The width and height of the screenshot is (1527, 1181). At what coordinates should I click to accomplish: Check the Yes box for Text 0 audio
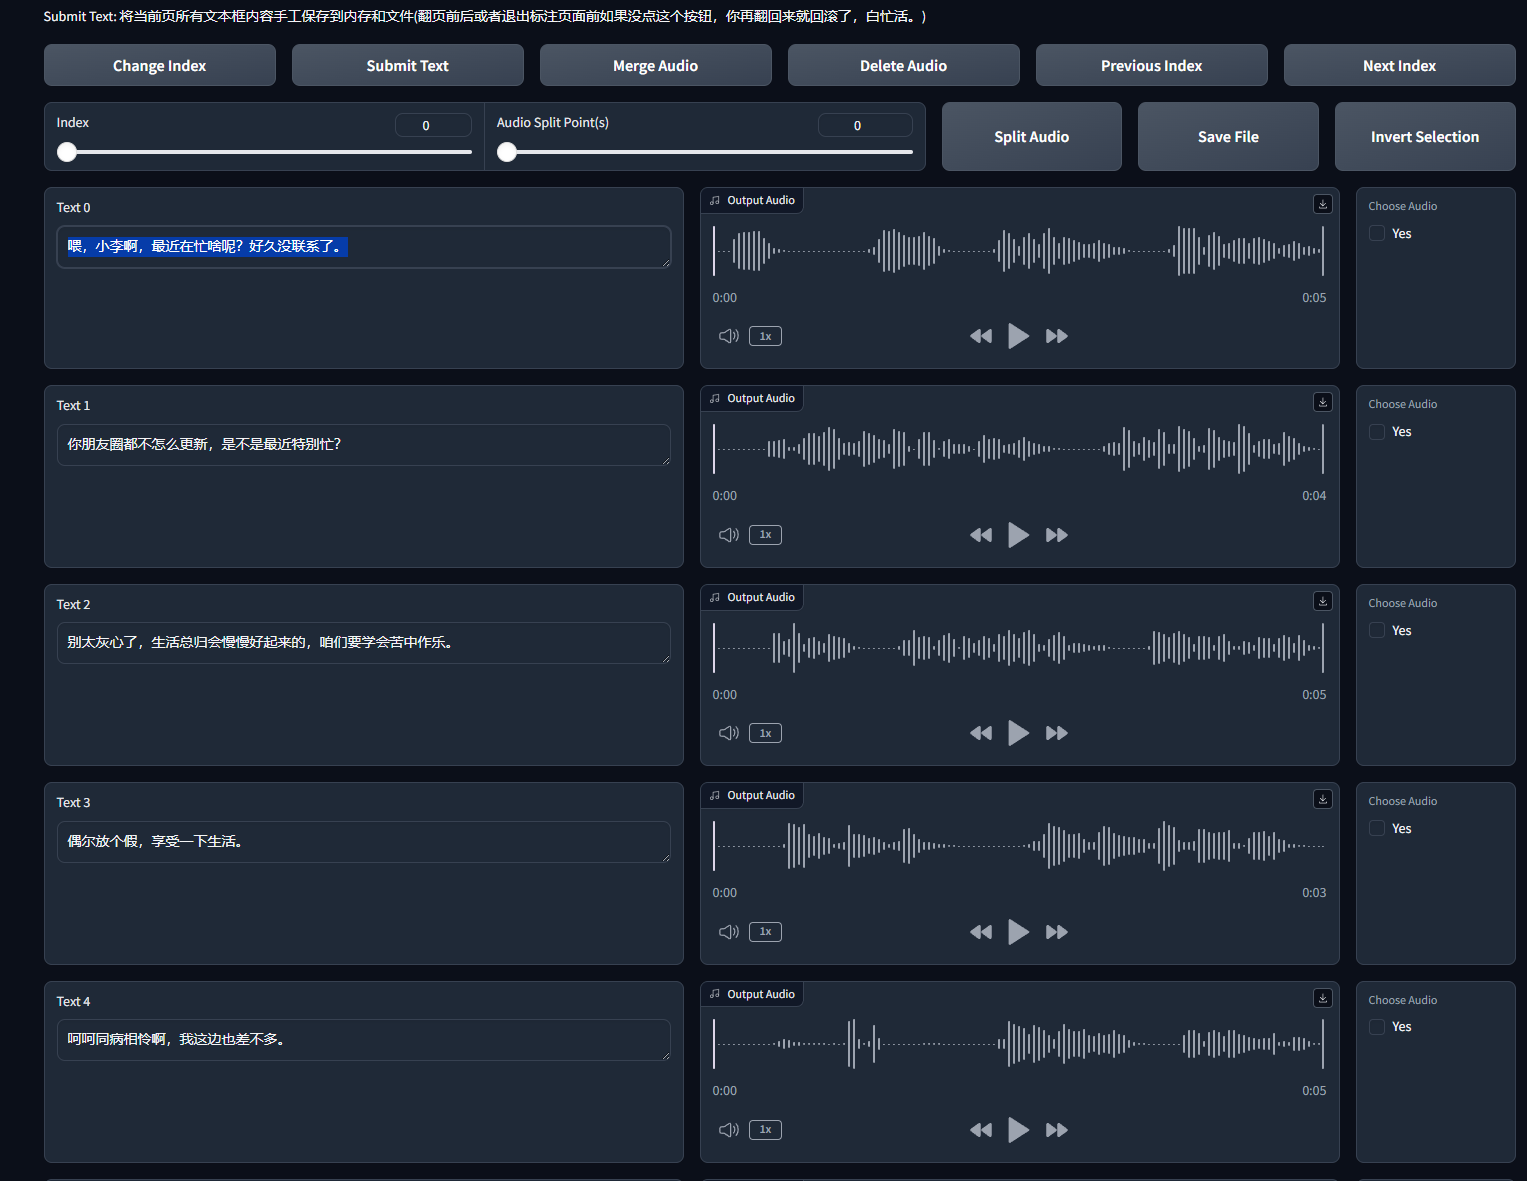[1377, 234]
